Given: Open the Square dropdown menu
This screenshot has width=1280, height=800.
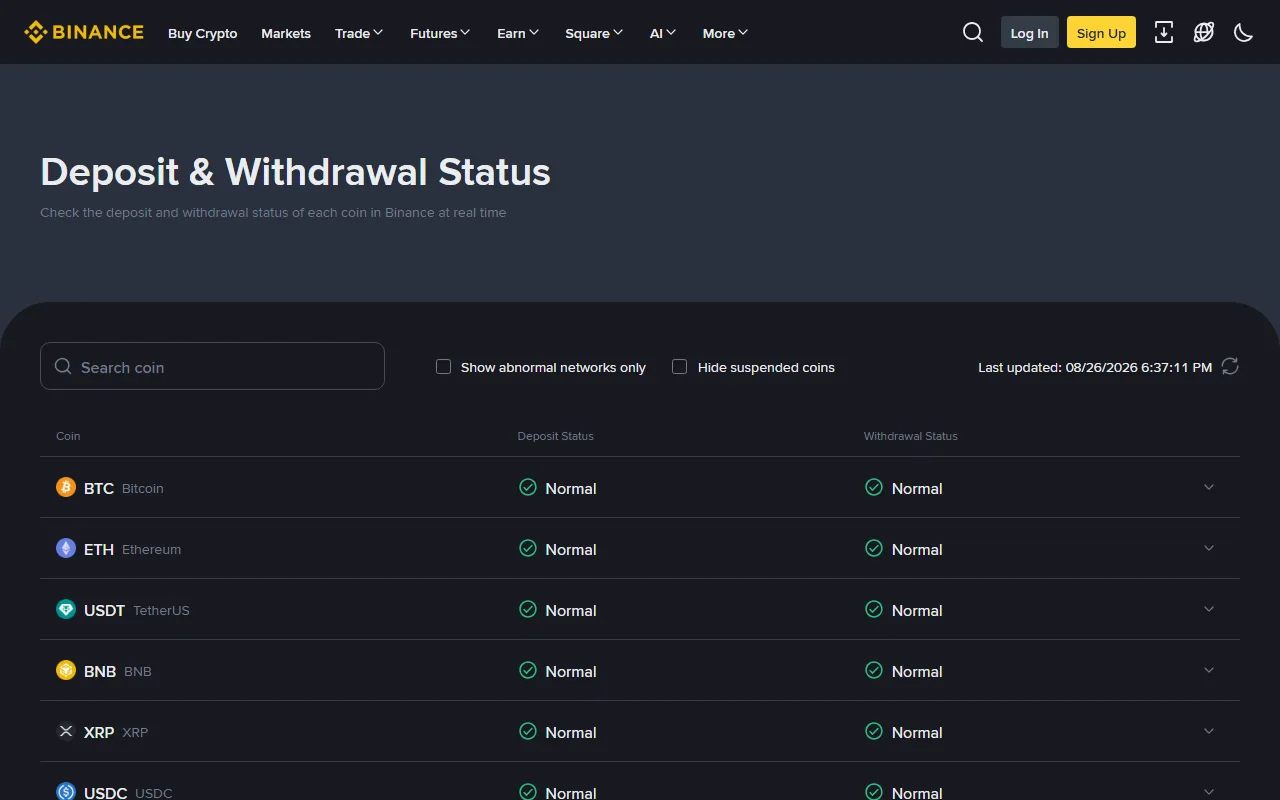Looking at the screenshot, I should [x=594, y=33].
